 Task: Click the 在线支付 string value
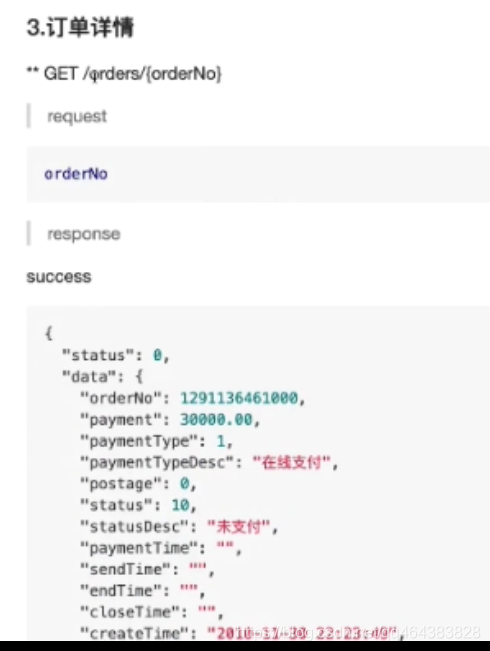(291, 462)
